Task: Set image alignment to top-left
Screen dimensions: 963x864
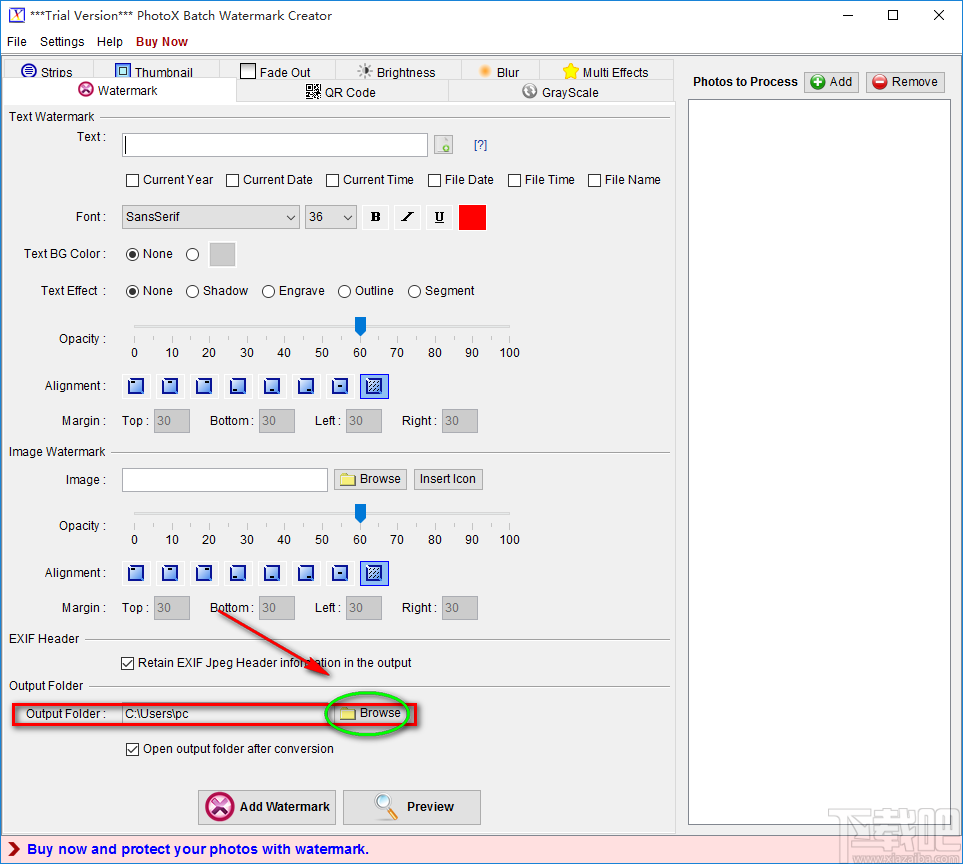Action: pos(136,573)
